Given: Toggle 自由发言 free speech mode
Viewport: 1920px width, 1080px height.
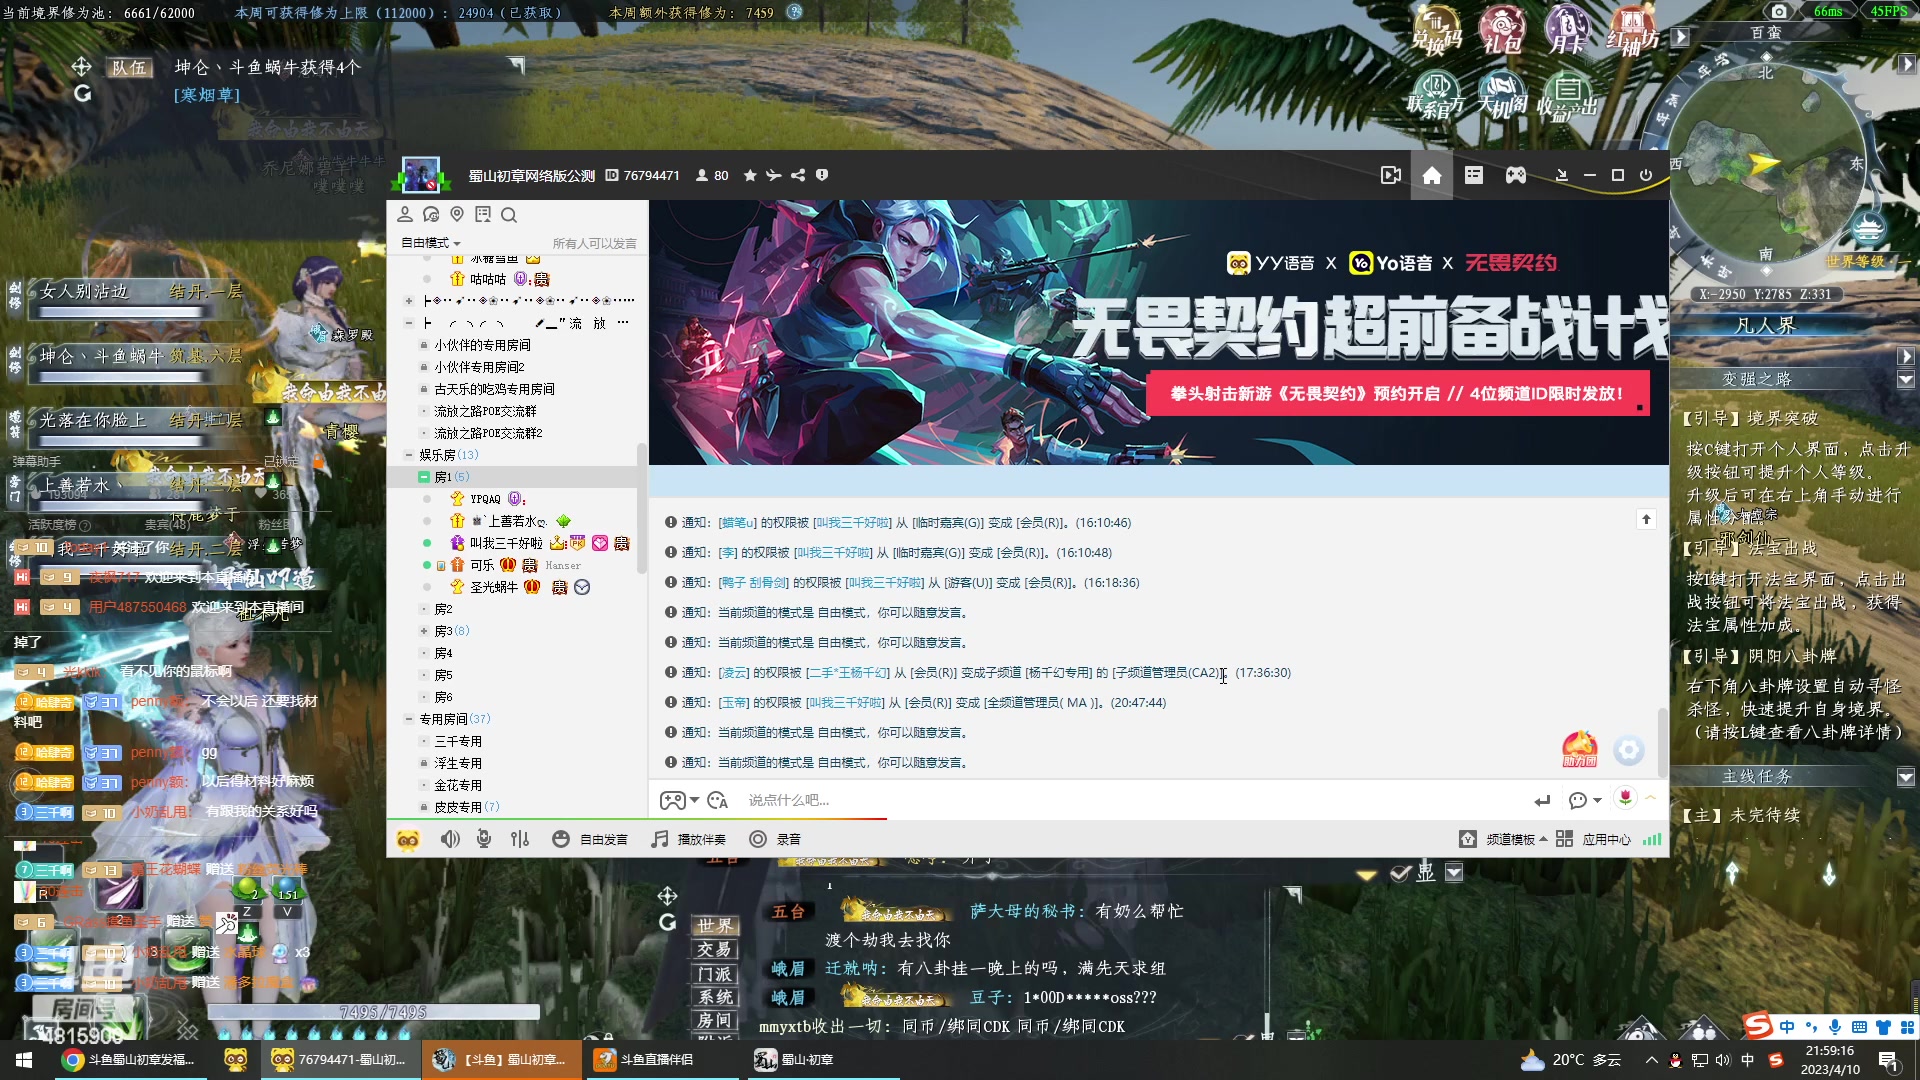Looking at the screenshot, I should tap(590, 839).
